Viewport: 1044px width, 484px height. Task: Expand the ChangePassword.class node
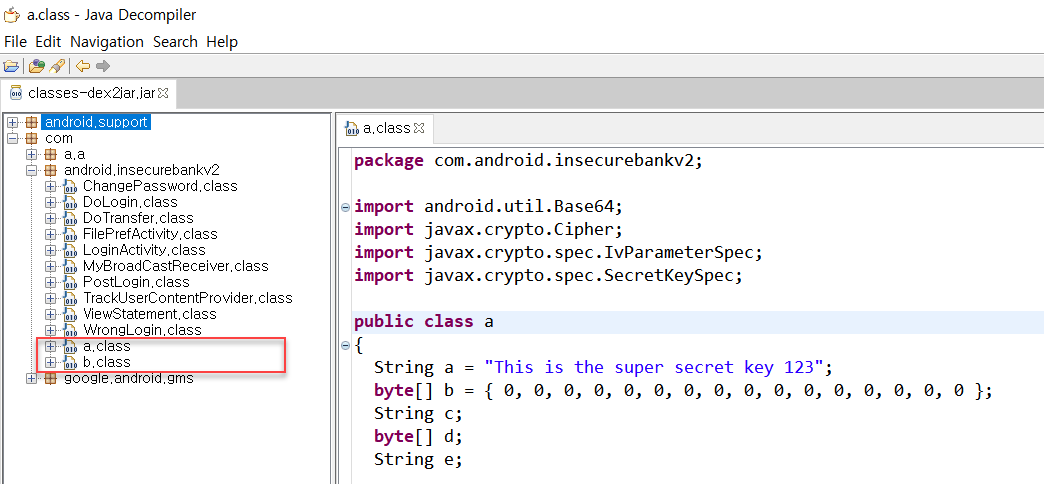point(51,186)
